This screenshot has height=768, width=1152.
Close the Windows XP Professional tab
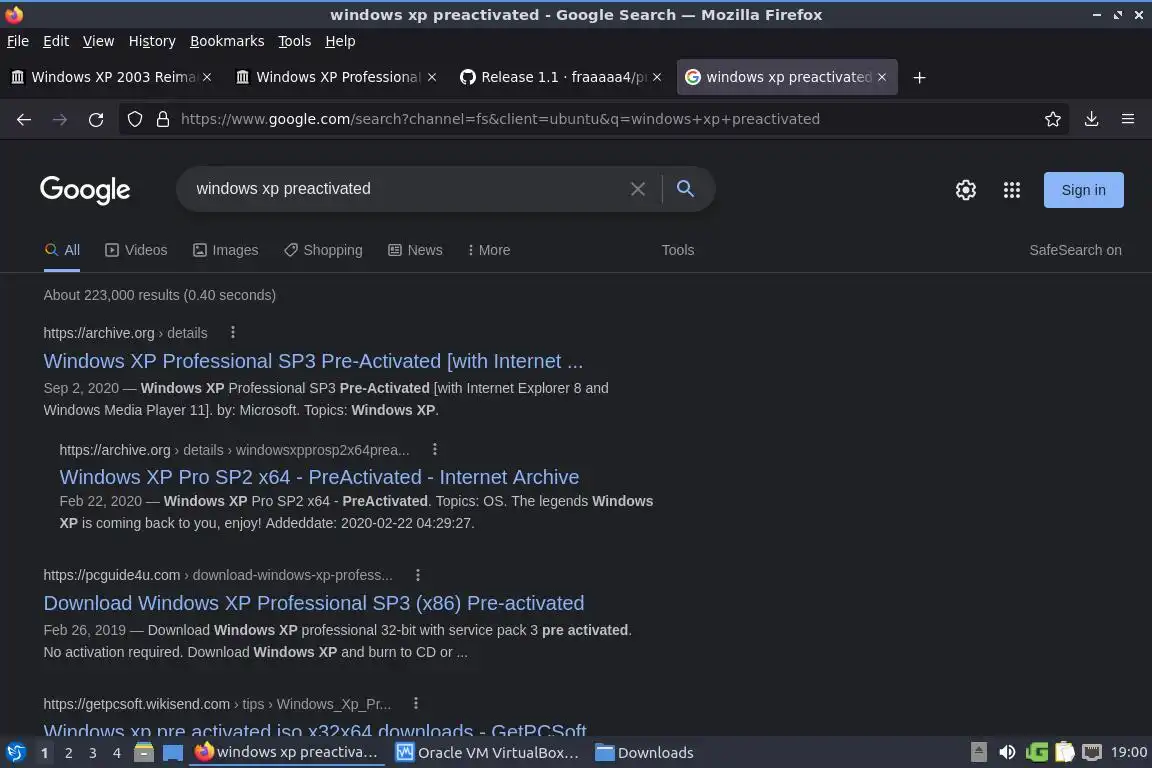[x=432, y=77]
